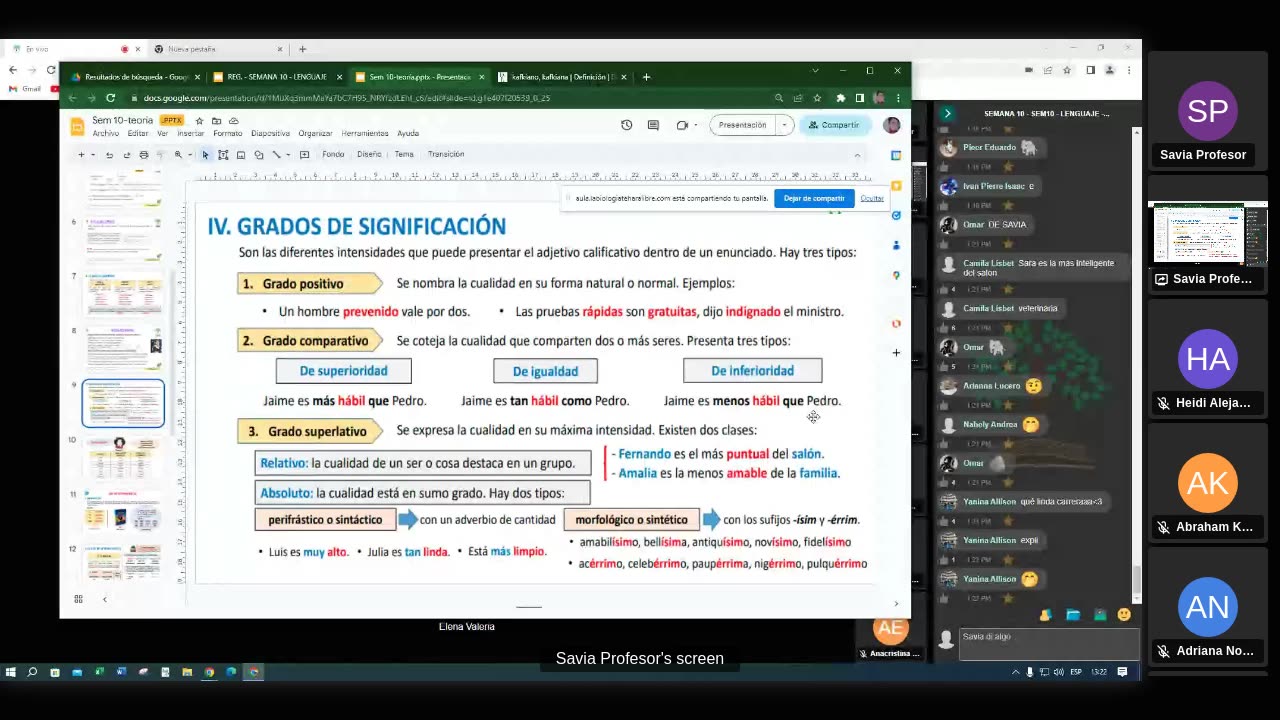Star the Sem 10-teoria document
The width and height of the screenshot is (1280, 720).
coord(200,120)
